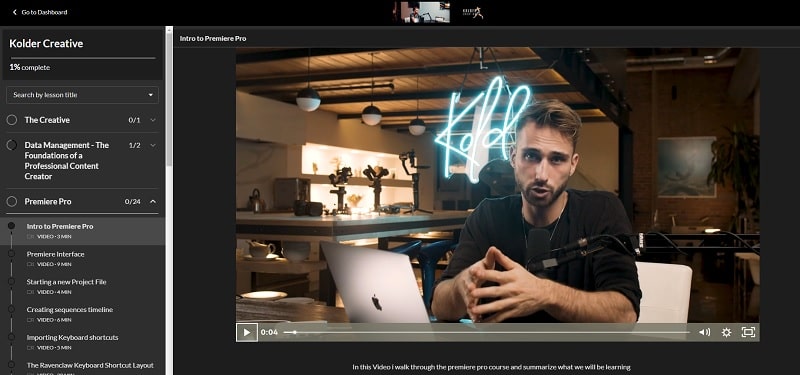Click video icon under Importing Keyboard shortcuts
Screen dimensions: 800x375
(31, 347)
